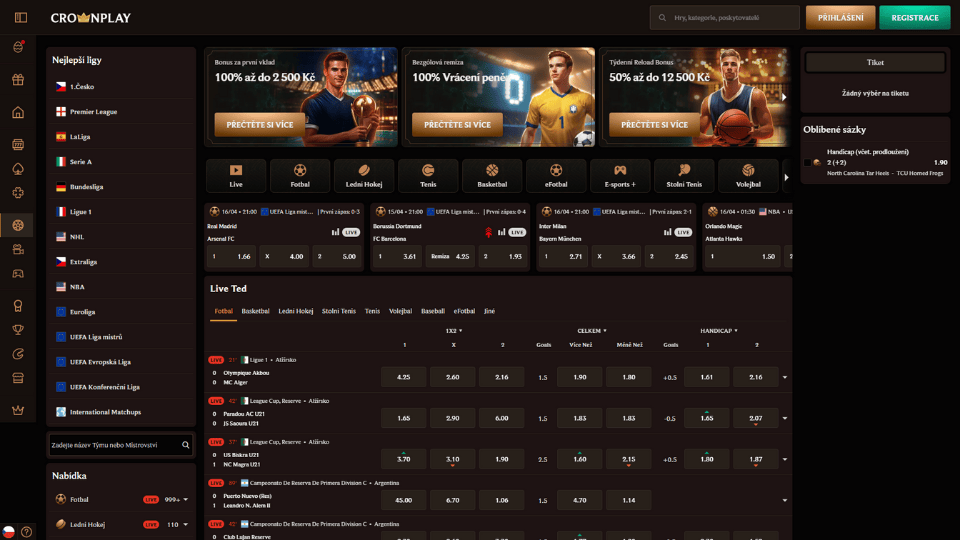Expand more markets for Olympique Akbou match
This screenshot has height=540, width=960.
[x=785, y=377]
